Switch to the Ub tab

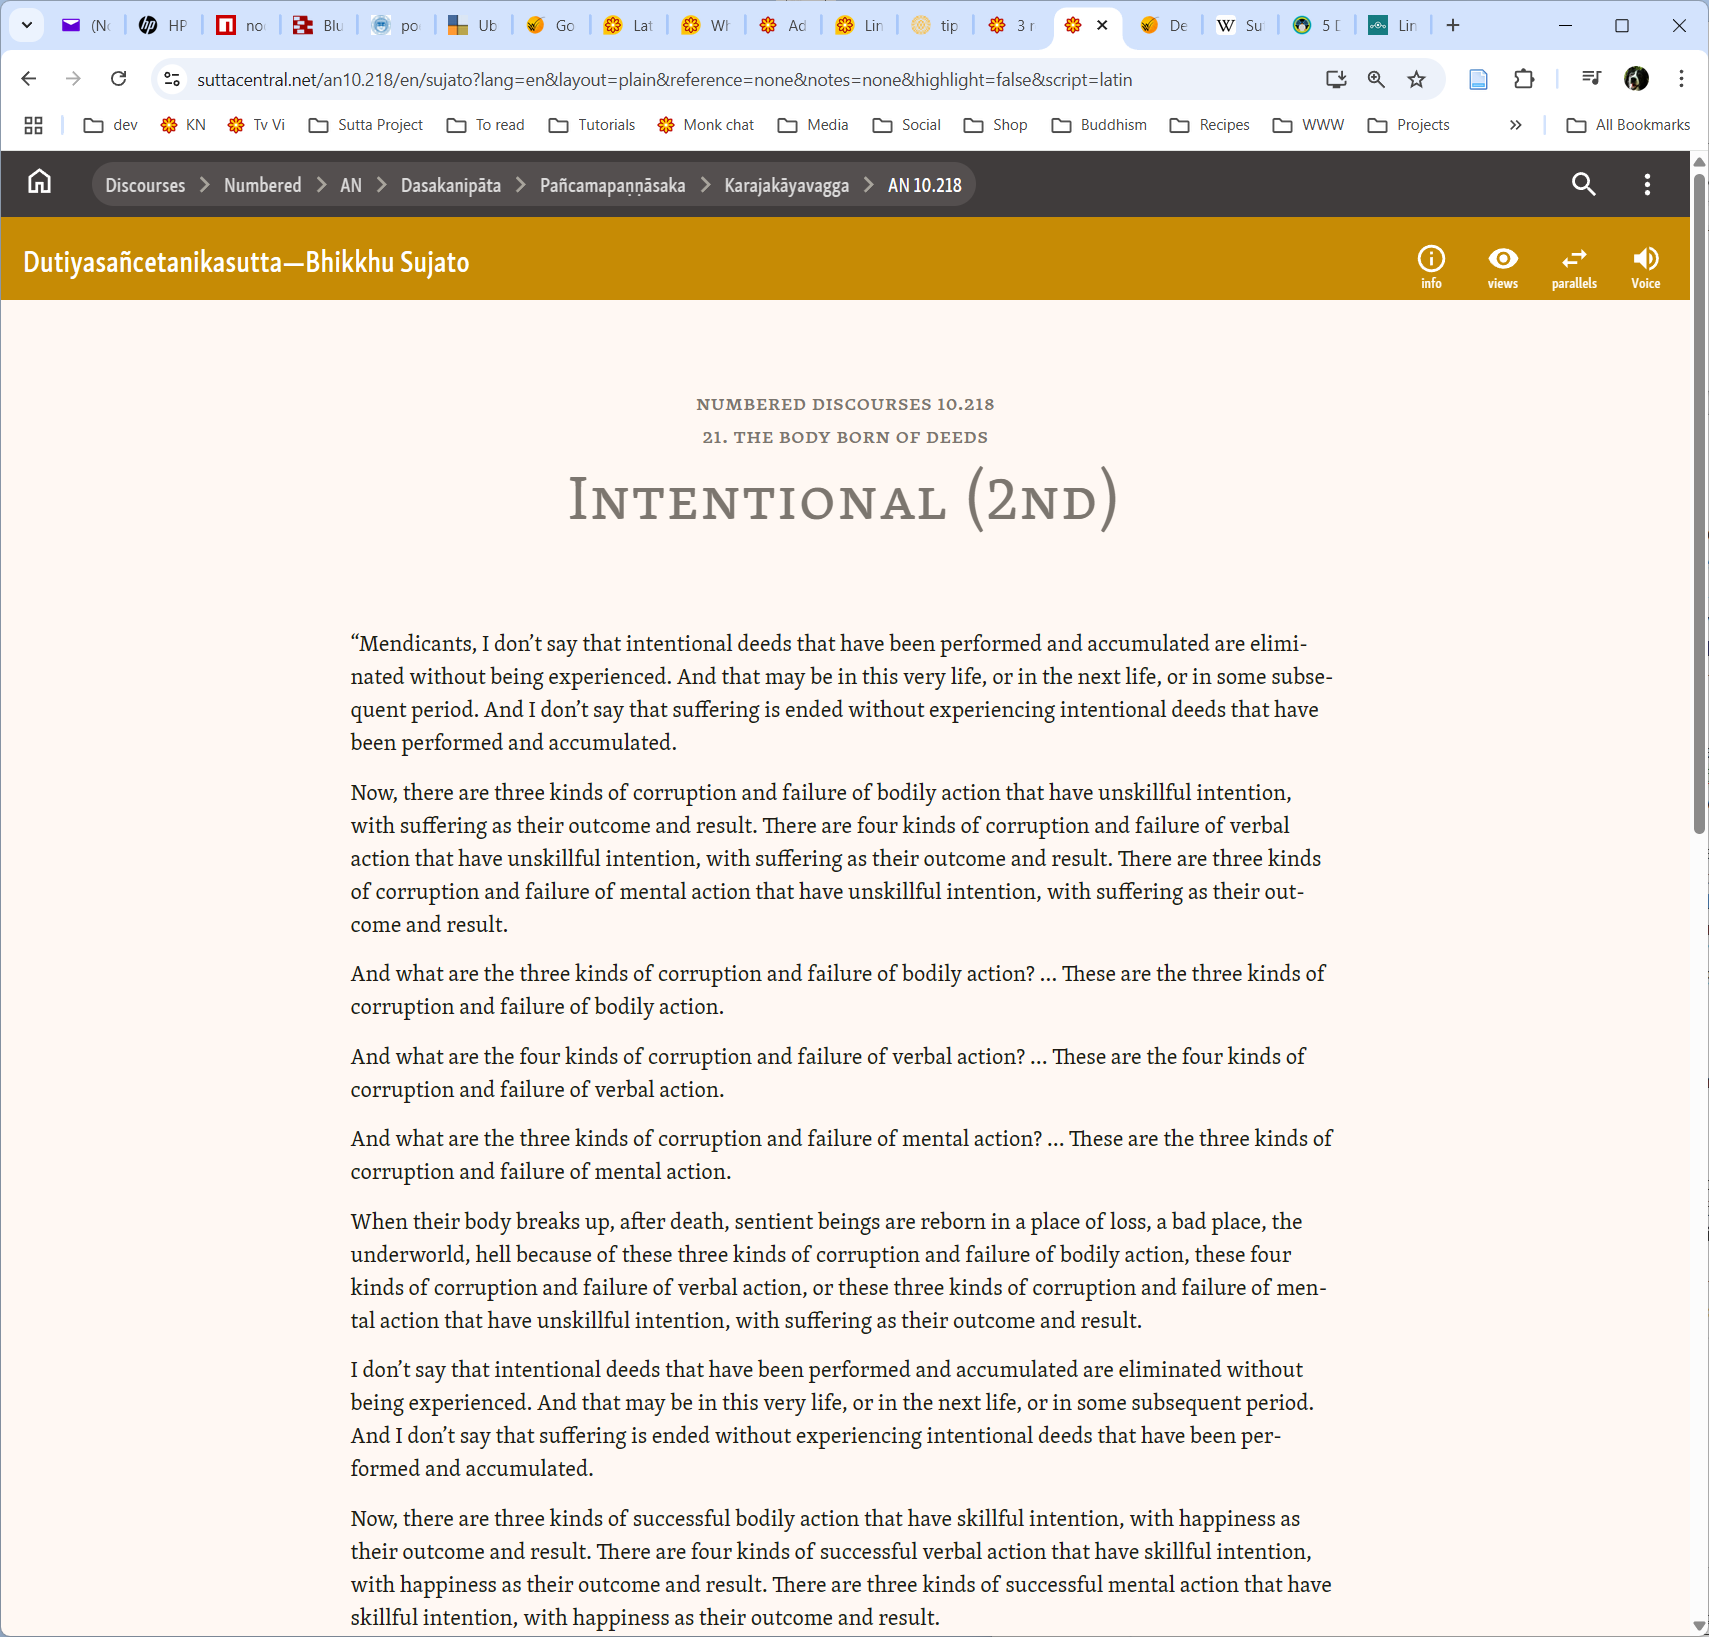[474, 26]
